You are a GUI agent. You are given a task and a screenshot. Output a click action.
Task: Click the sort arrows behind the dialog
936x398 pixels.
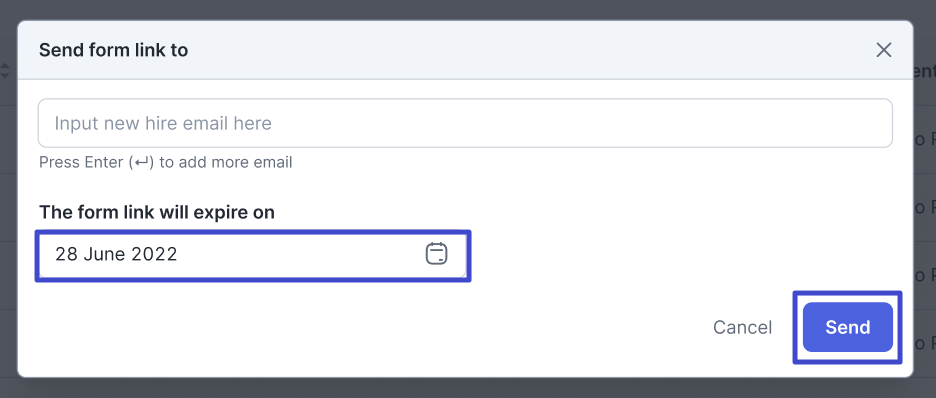point(5,72)
